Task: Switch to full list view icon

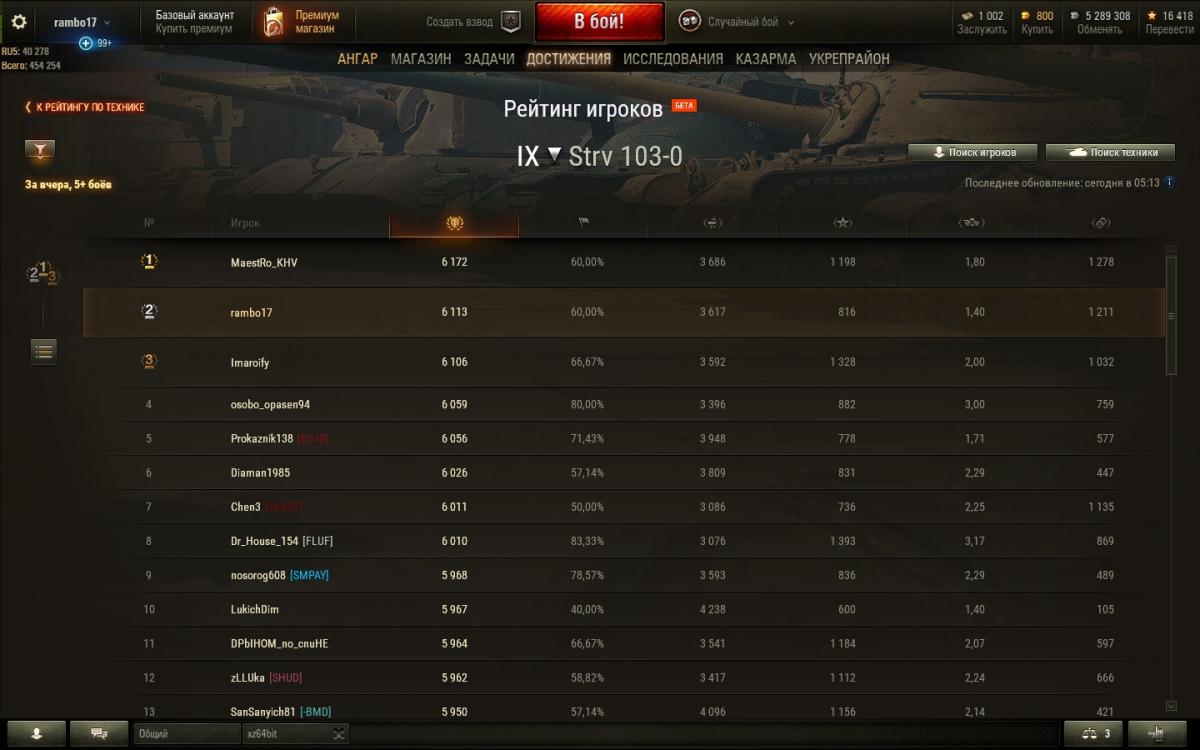Action: pos(43,351)
